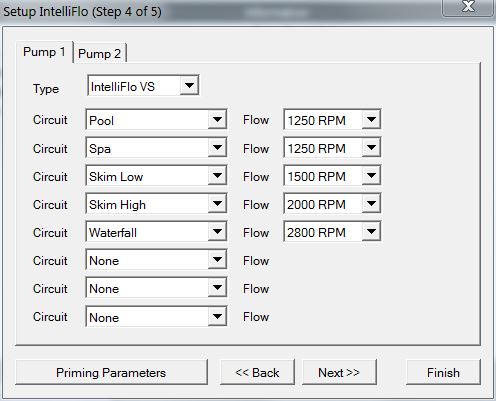The height and width of the screenshot is (401, 496).
Task: Expand the Pool circuit dropdown
Action: pyautogui.click(x=156, y=119)
